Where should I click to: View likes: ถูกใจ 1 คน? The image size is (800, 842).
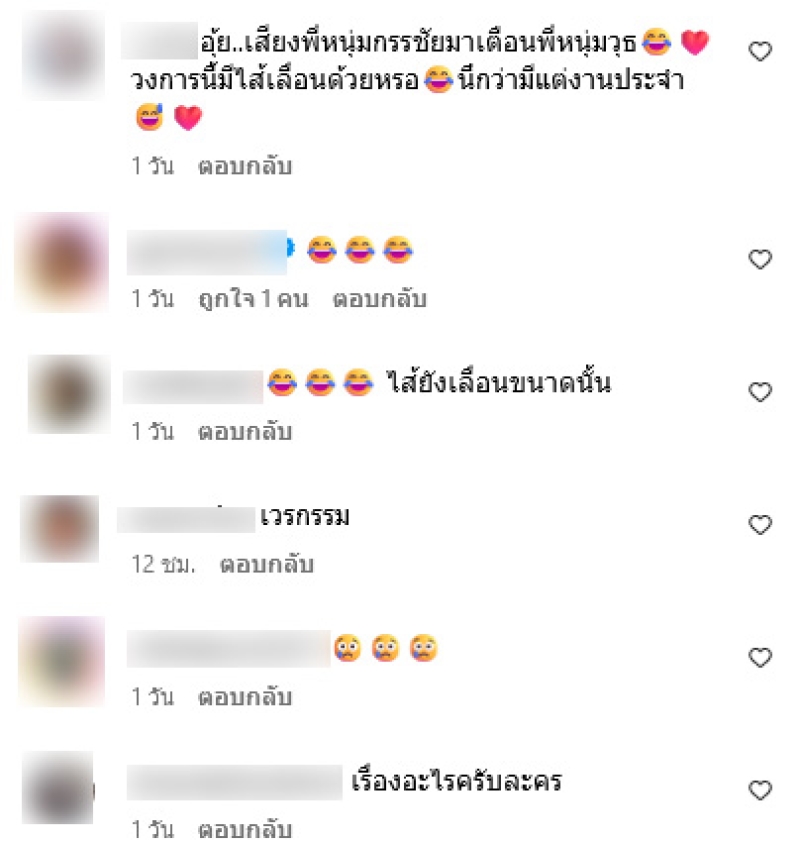(253, 299)
